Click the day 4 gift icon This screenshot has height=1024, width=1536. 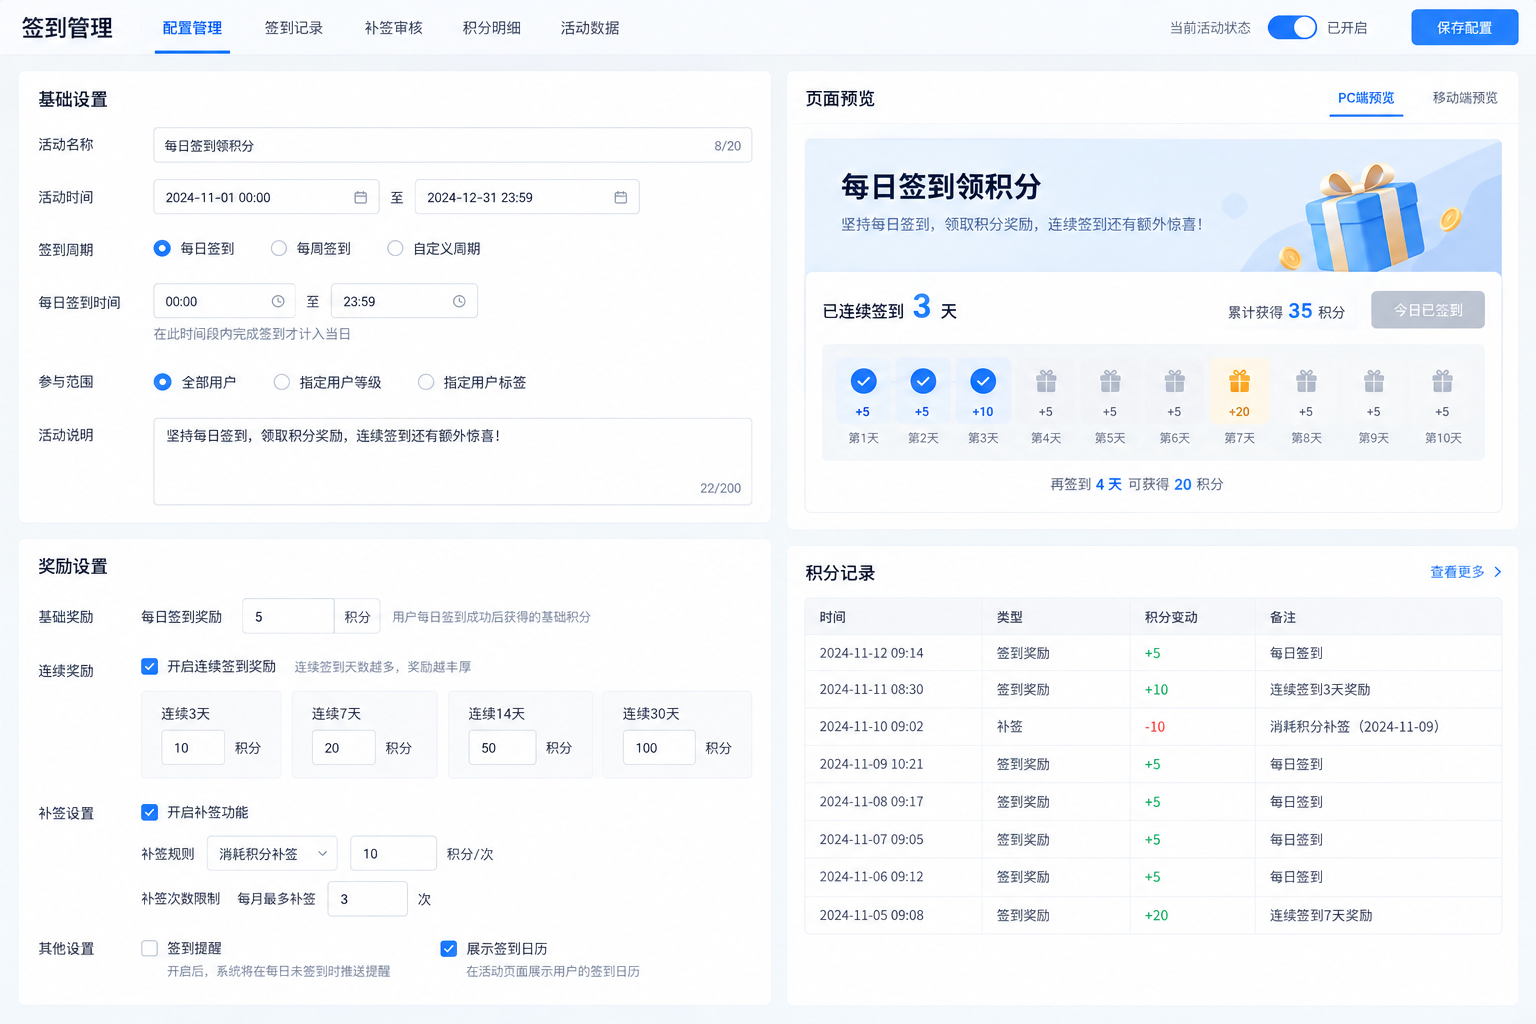coord(1046,381)
